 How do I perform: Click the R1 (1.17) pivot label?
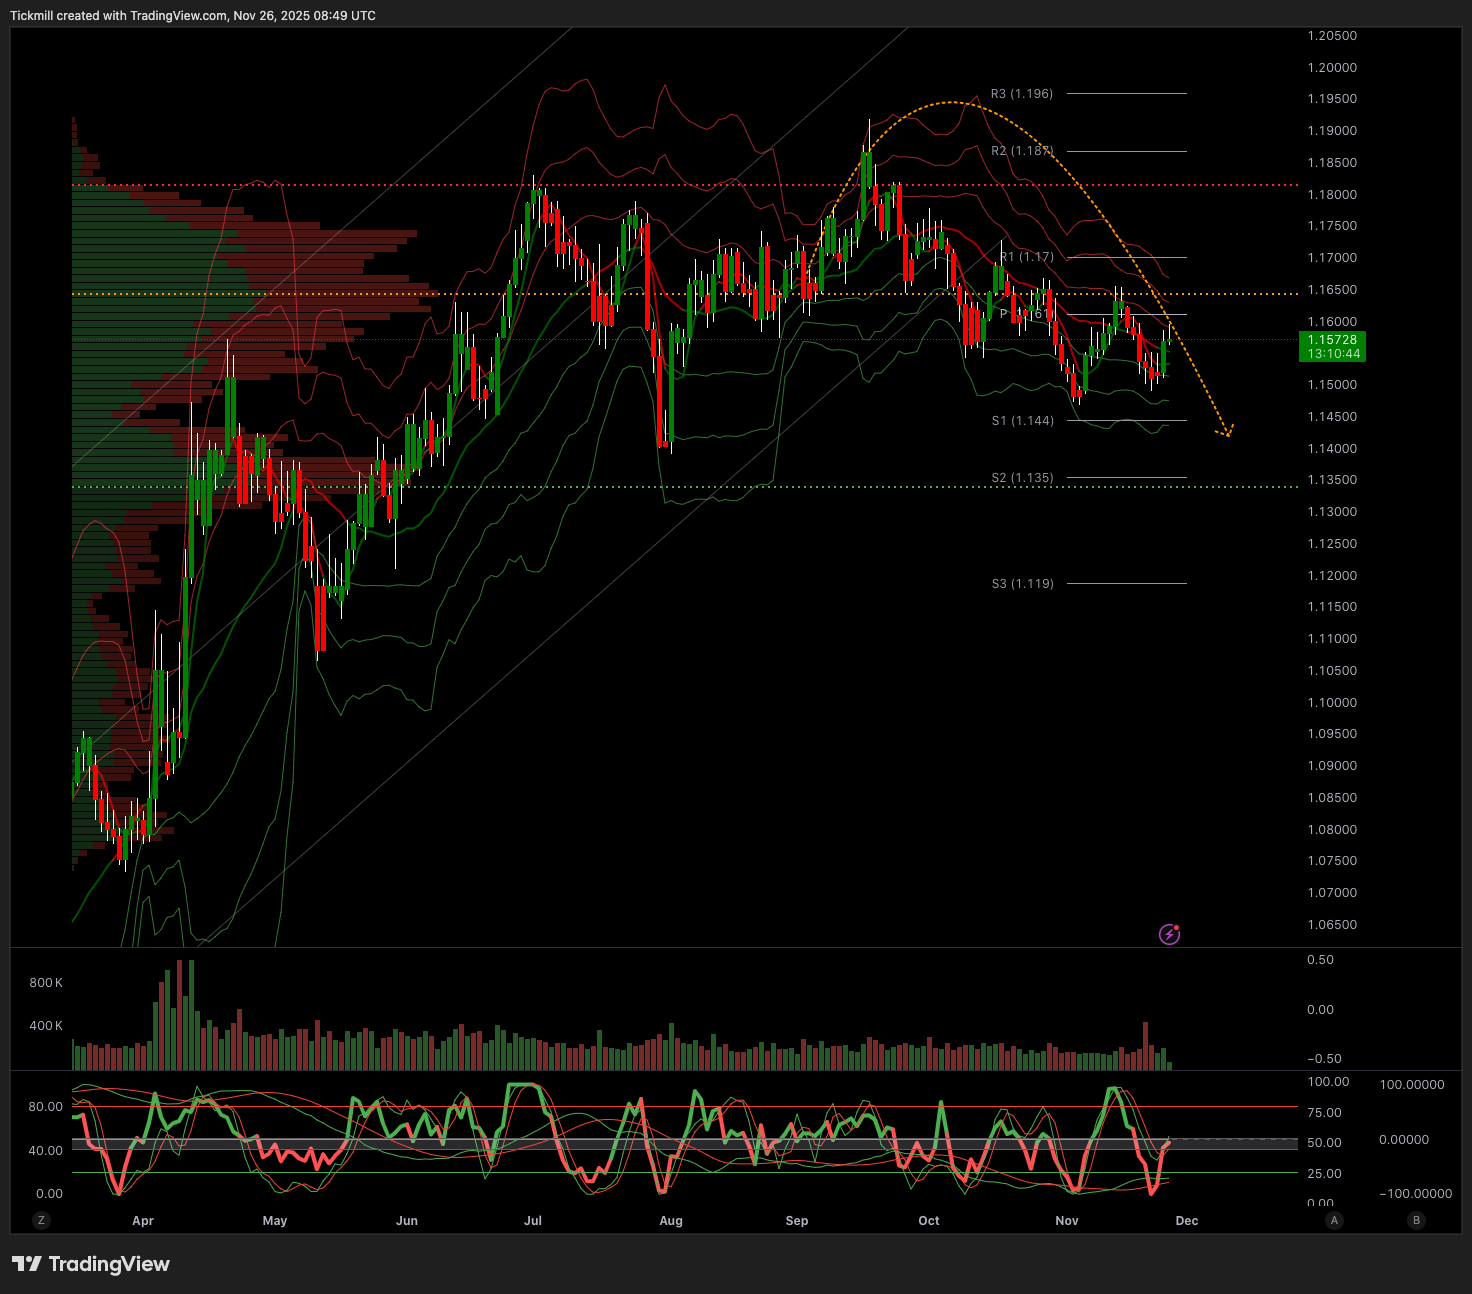[x=1027, y=257]
